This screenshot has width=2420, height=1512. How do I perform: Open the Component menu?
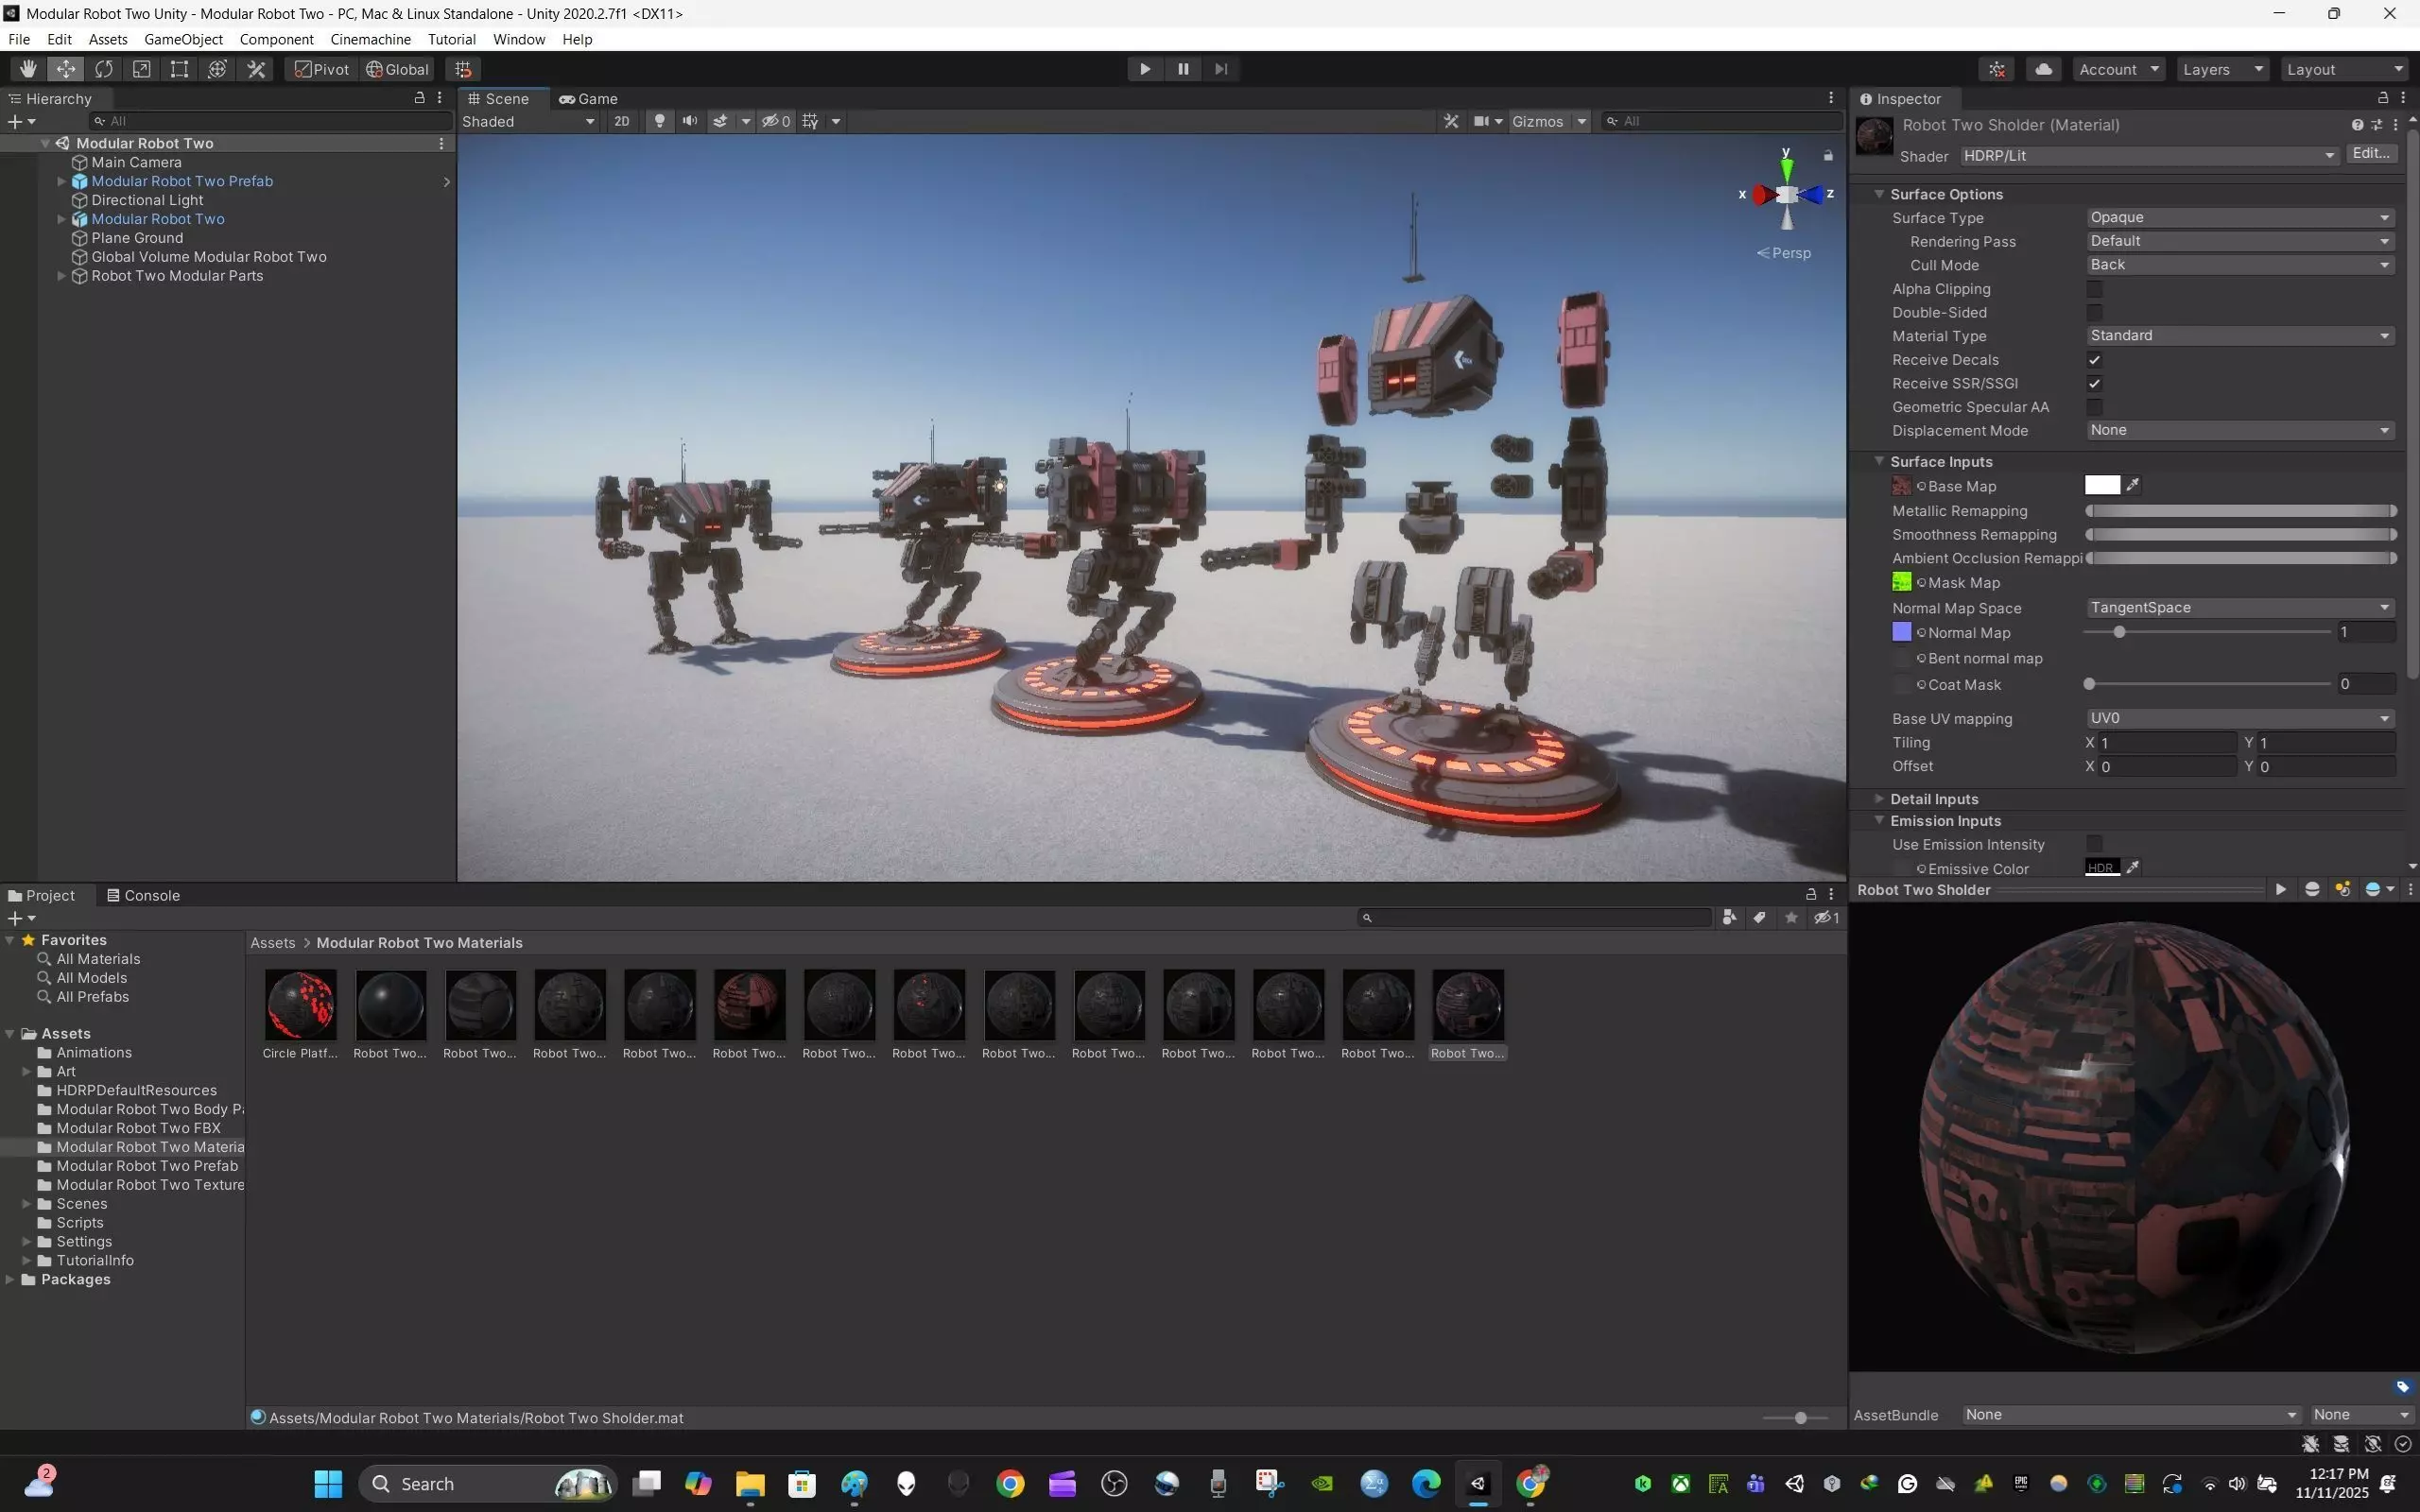(276, 39)
